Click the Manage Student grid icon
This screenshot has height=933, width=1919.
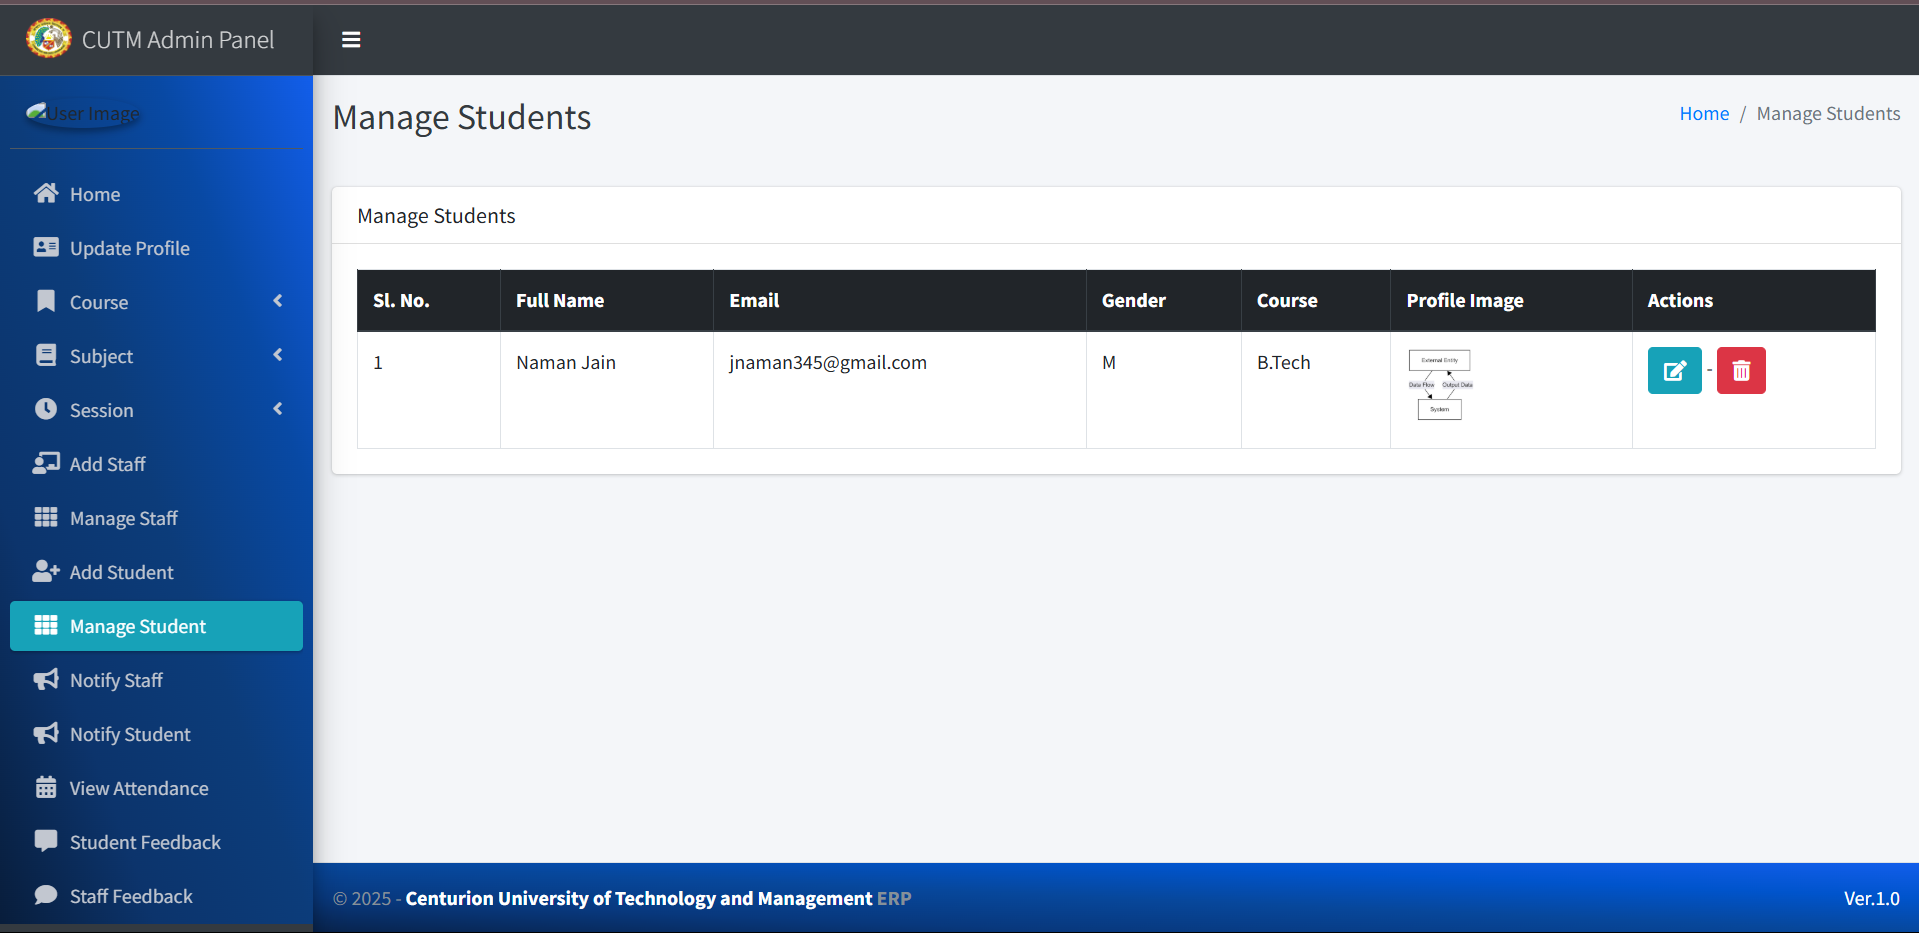pos(46,625)
